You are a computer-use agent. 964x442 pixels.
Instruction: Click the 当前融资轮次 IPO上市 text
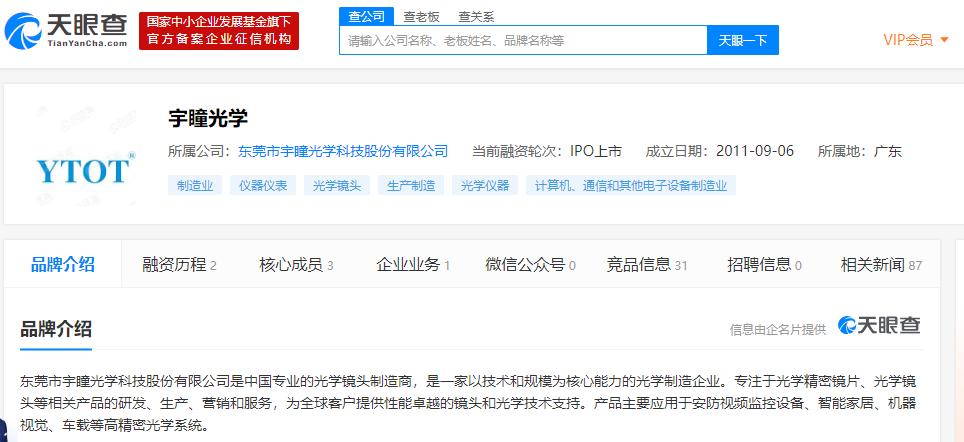tap(547, 151)
